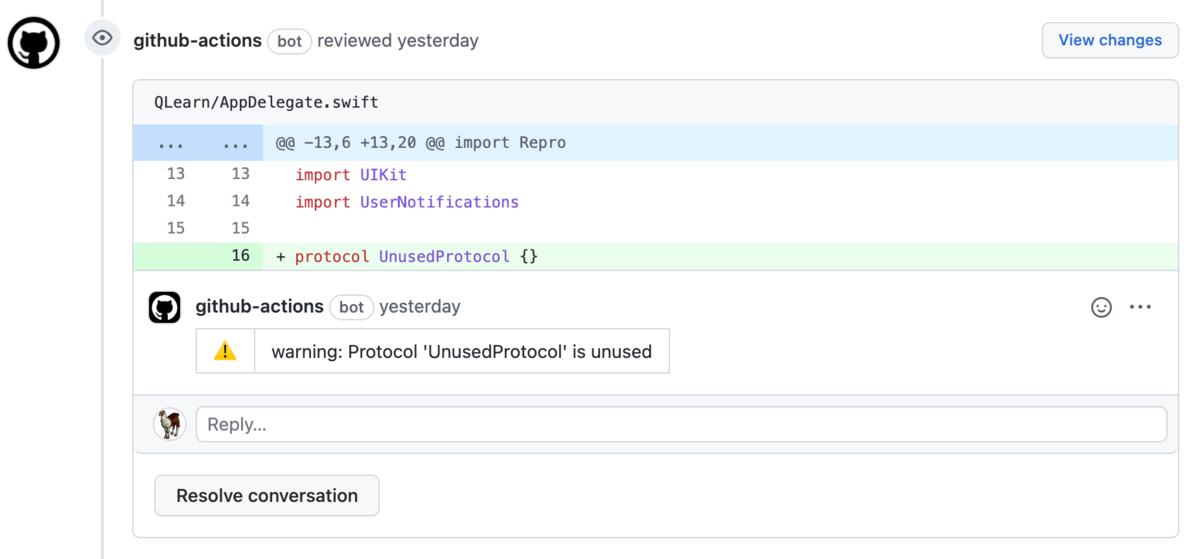Click the View changes button
The height and width of the screenshot is (559, 1200).
point(1110,40)
